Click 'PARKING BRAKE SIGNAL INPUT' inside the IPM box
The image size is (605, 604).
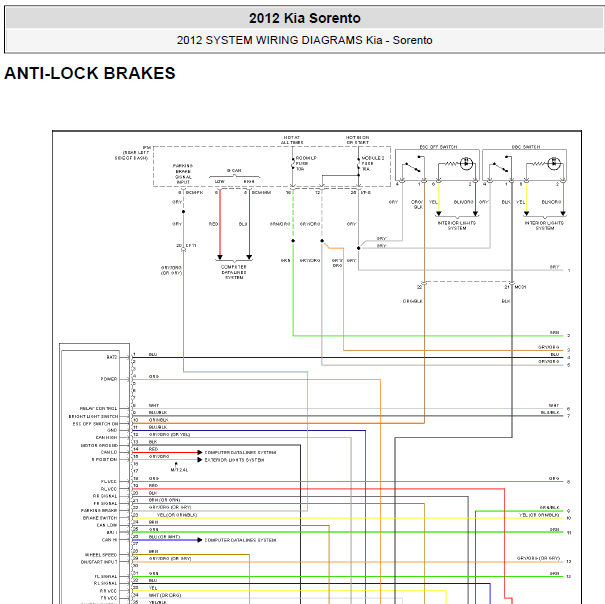pyautogui.click(x=183, y=174)
